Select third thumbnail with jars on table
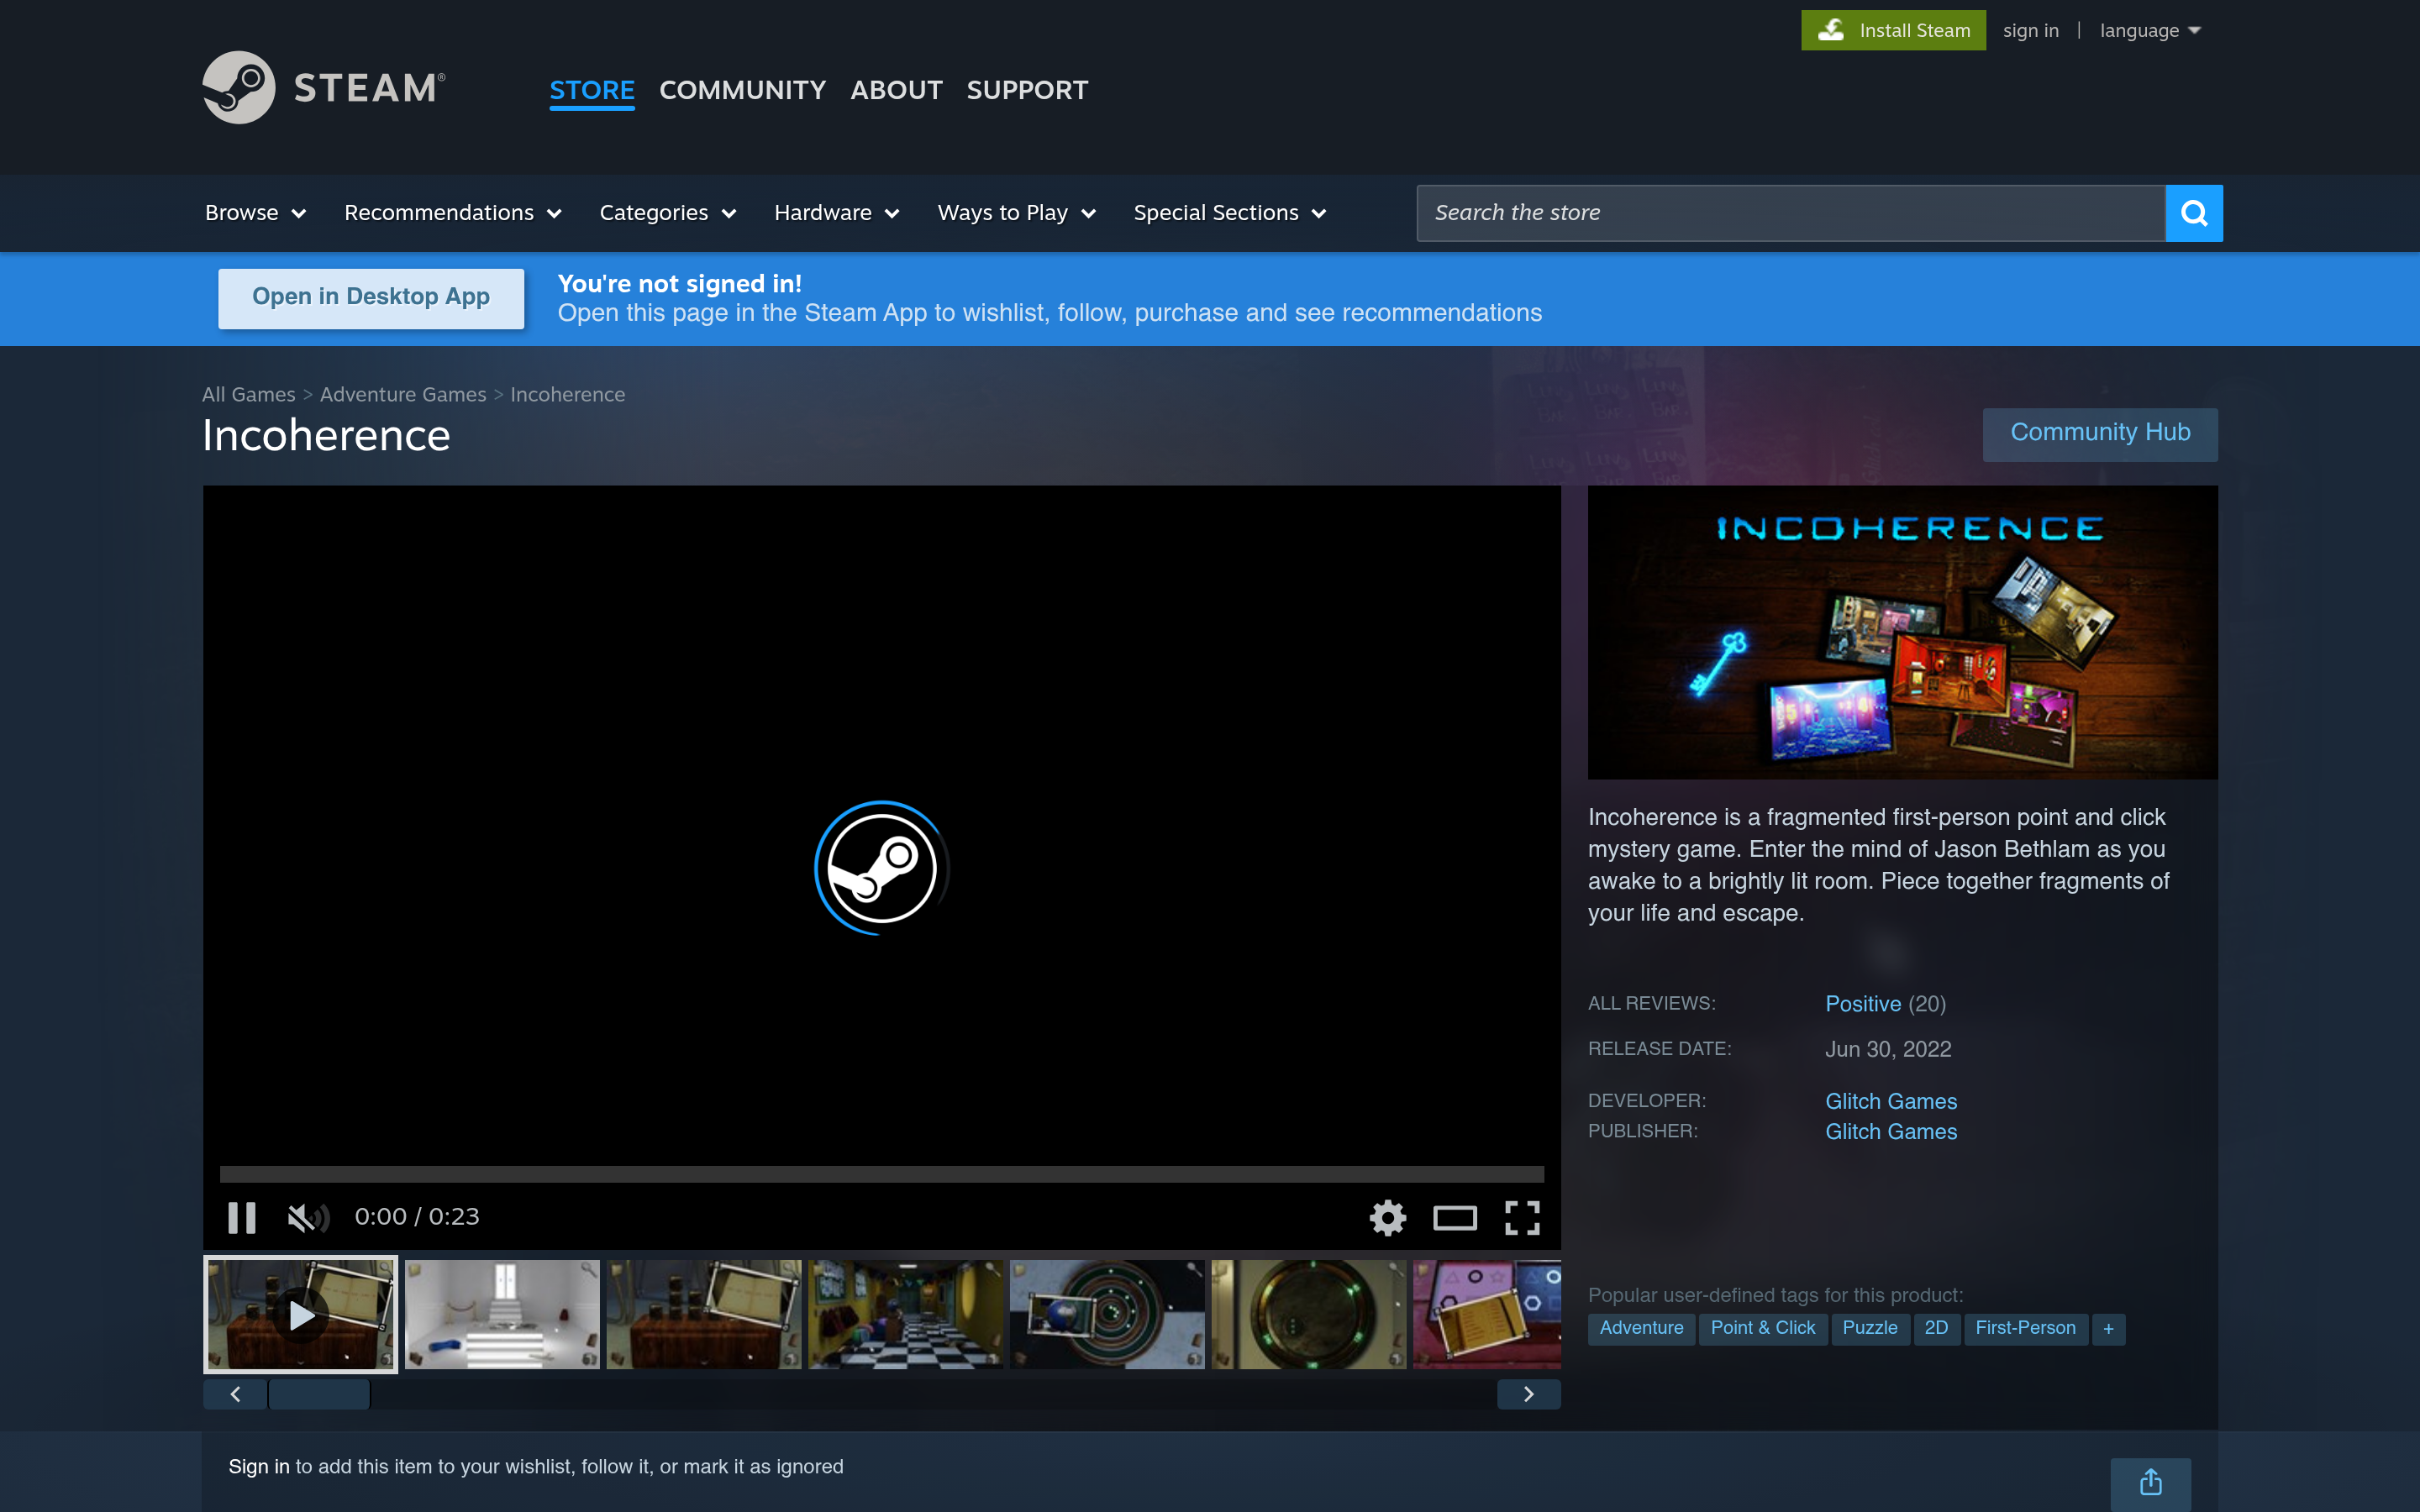This screenshot has width=2420, height=1512. (703, 1314)
